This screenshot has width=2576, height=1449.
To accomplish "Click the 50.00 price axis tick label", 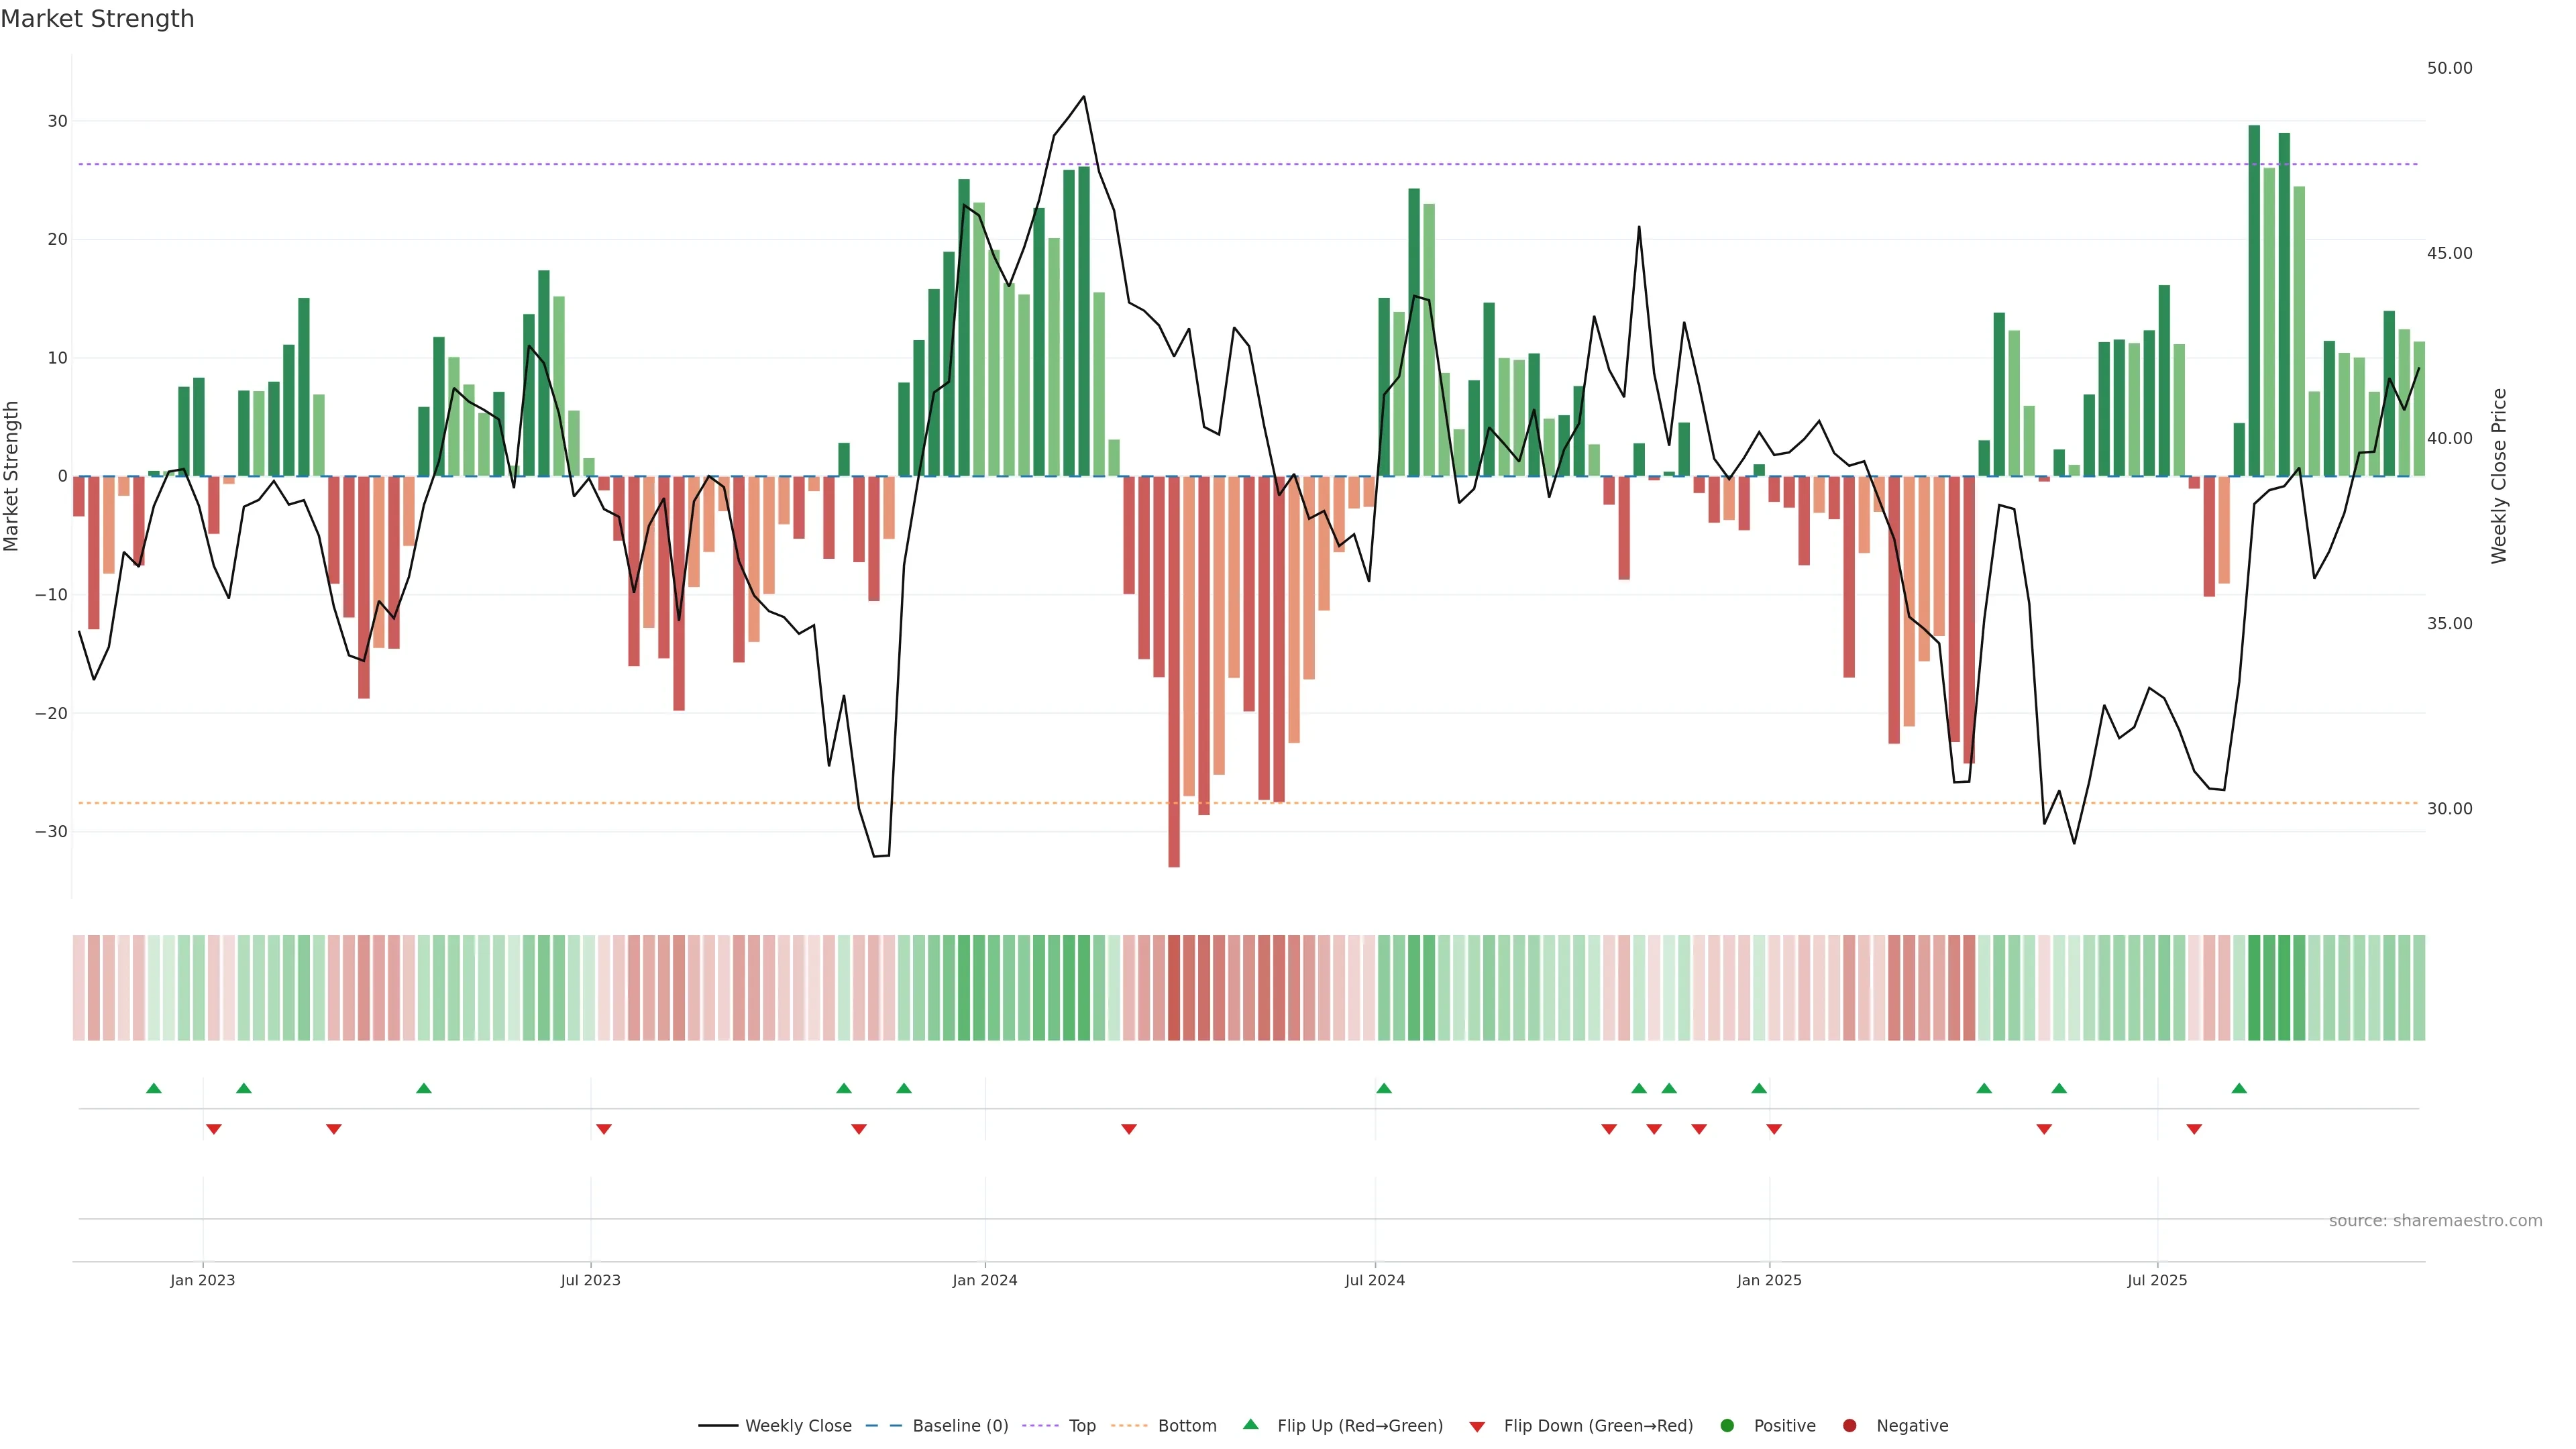I will pos(2449,68).
